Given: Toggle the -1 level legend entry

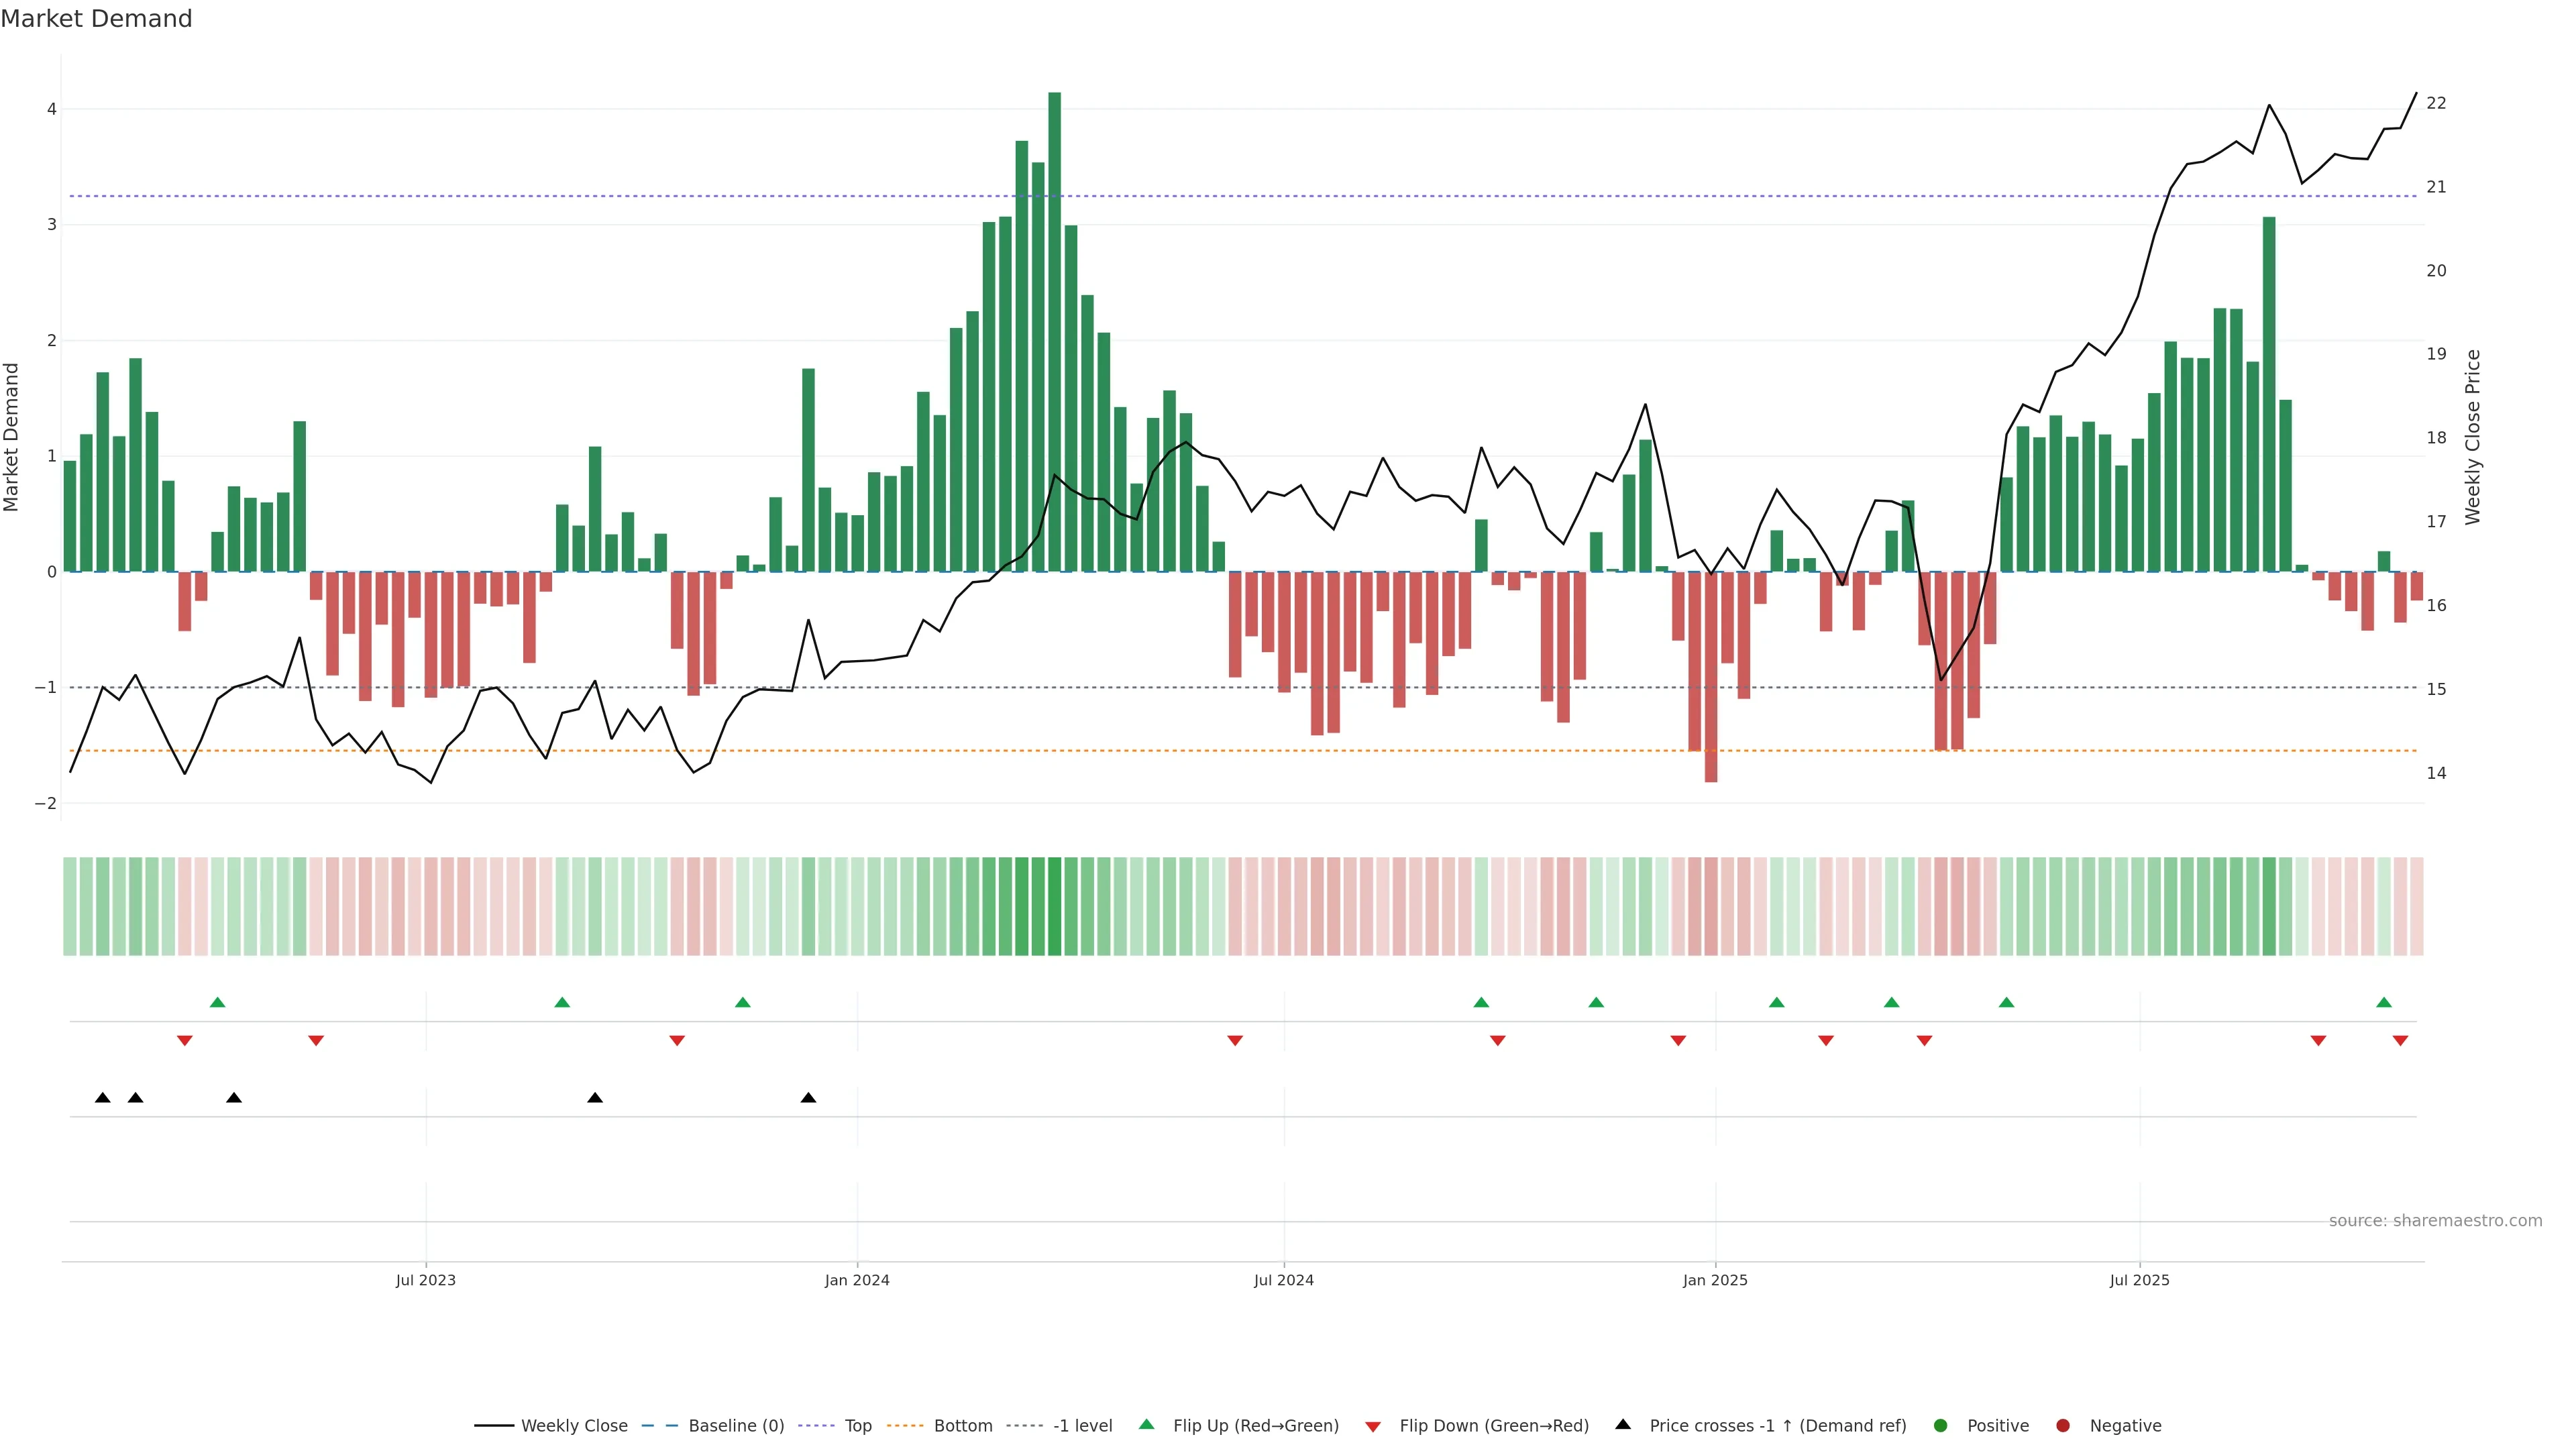Looking at the screenshot, I should [x=1082, y=1425].
